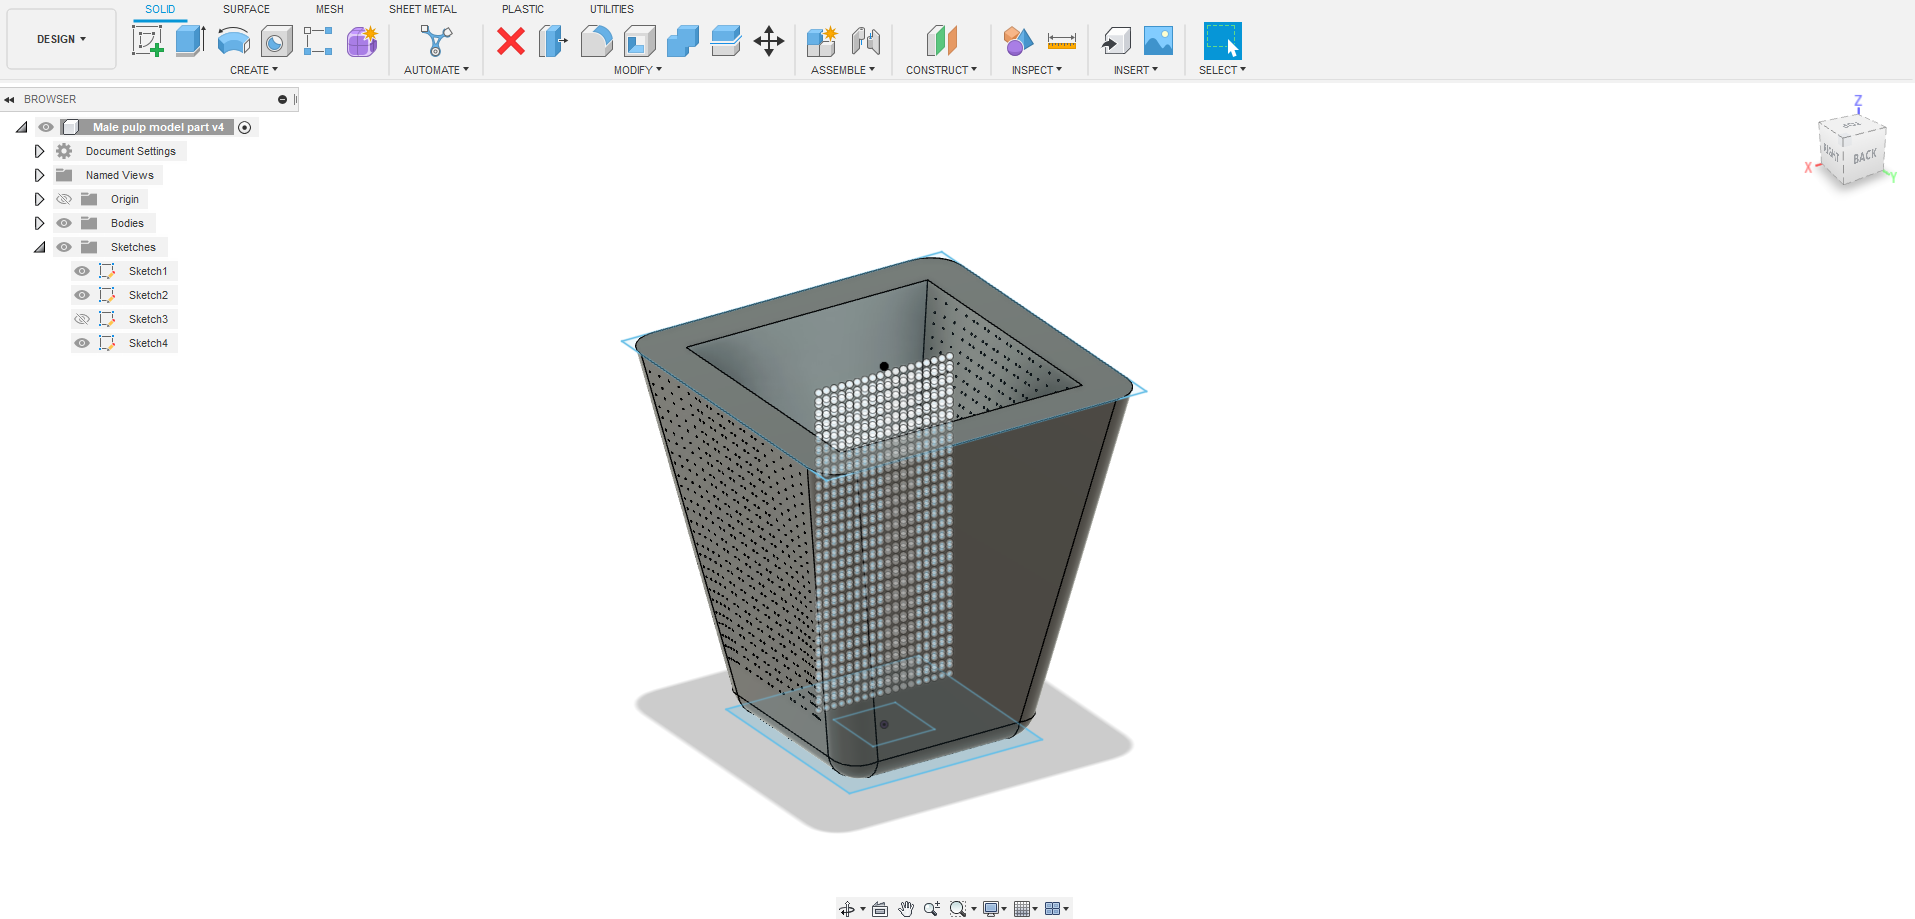Screen dimensions: 1915x919
Task: Click the New Component icon
Action: click(822, 41)
